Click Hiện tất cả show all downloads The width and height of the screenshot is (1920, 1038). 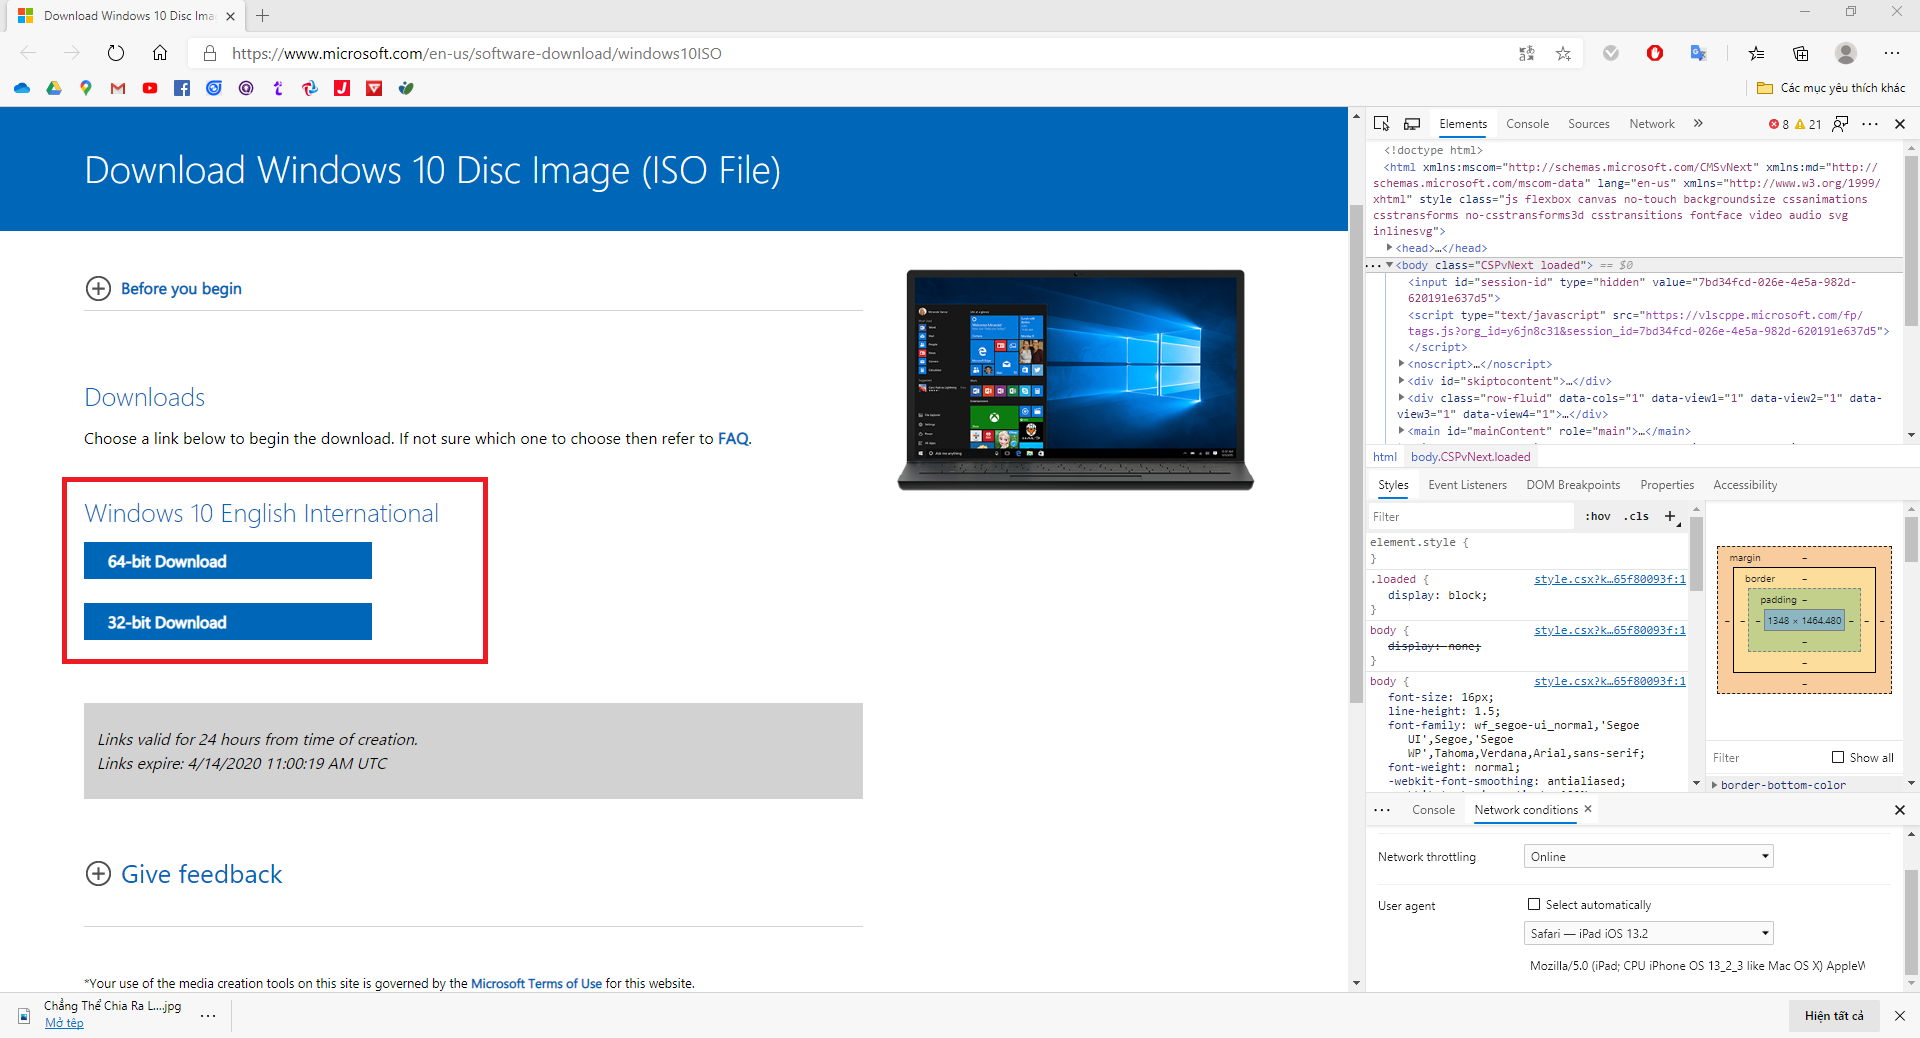[1834, 1016]
